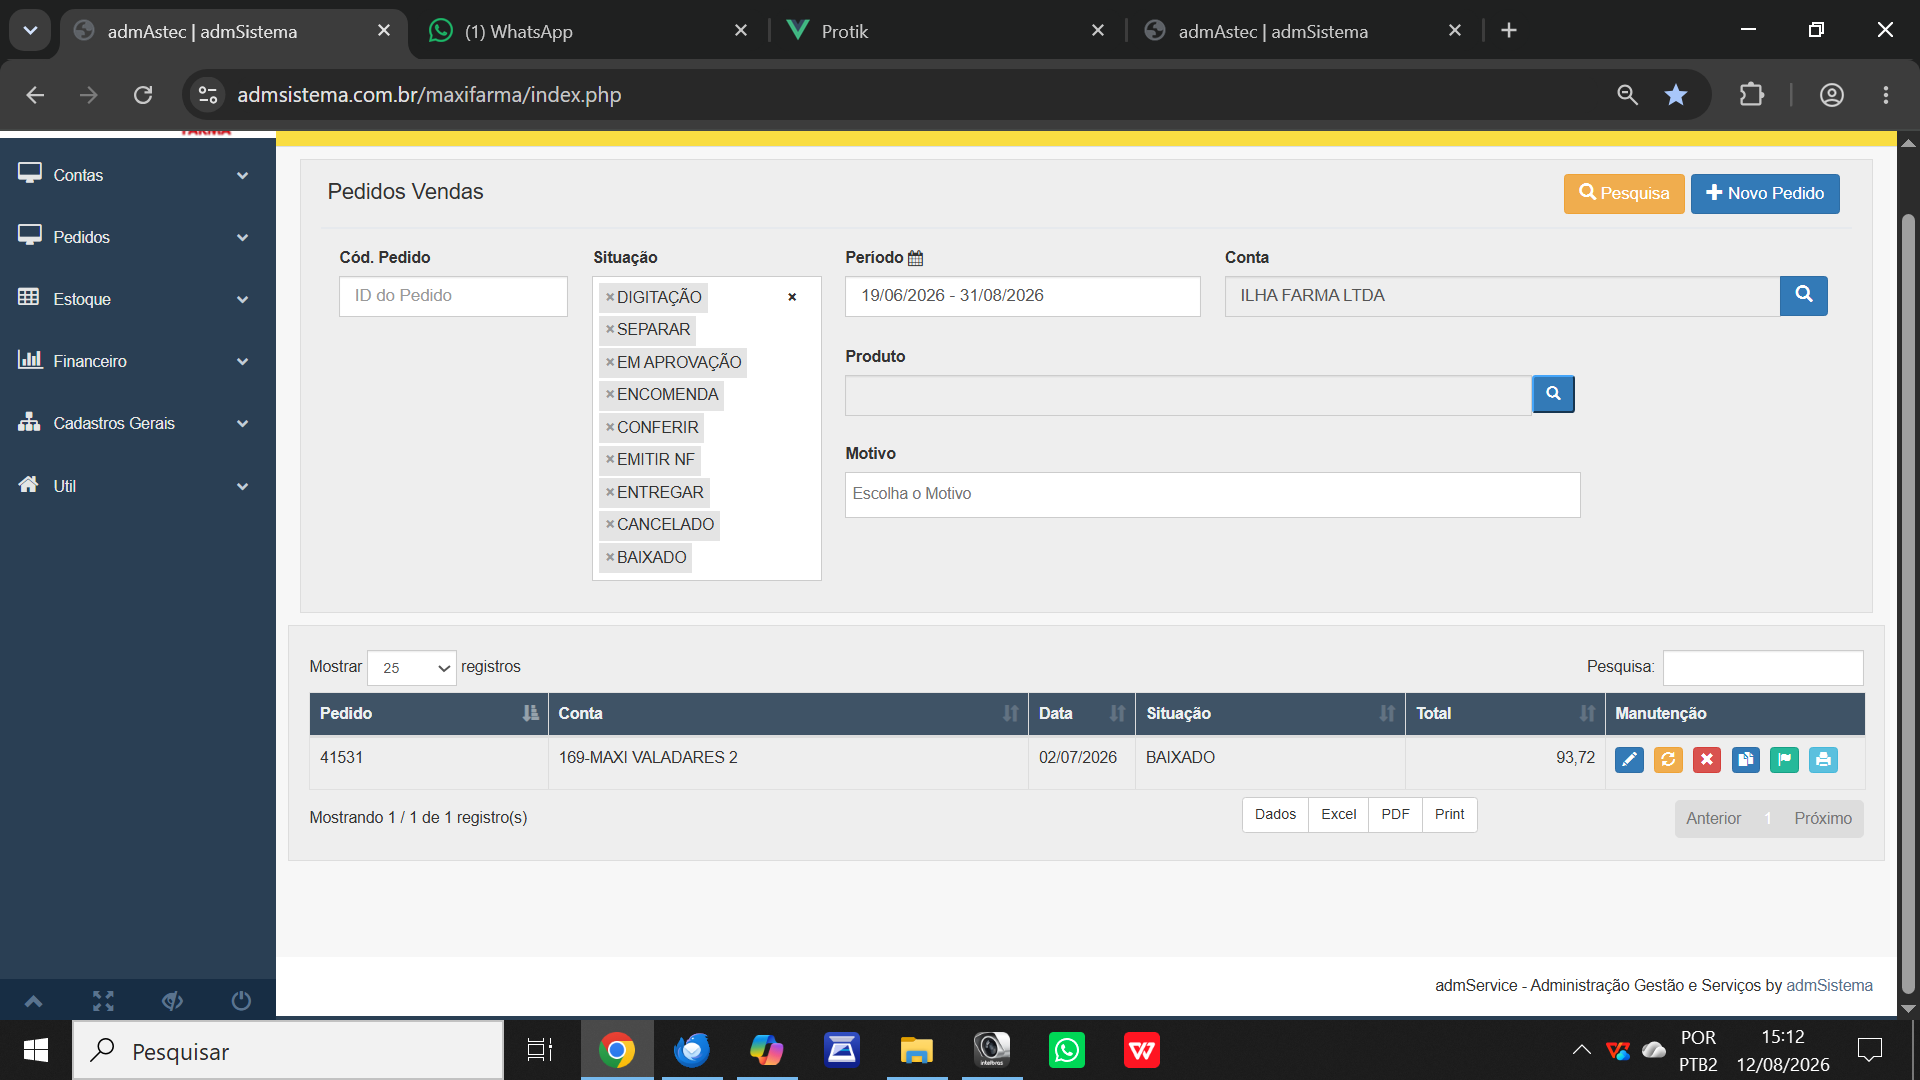Viewport: 1920px width, 1080px height.
Task: Remove the CONFERIR tag from Situação
Action: (x=609, y=427)
